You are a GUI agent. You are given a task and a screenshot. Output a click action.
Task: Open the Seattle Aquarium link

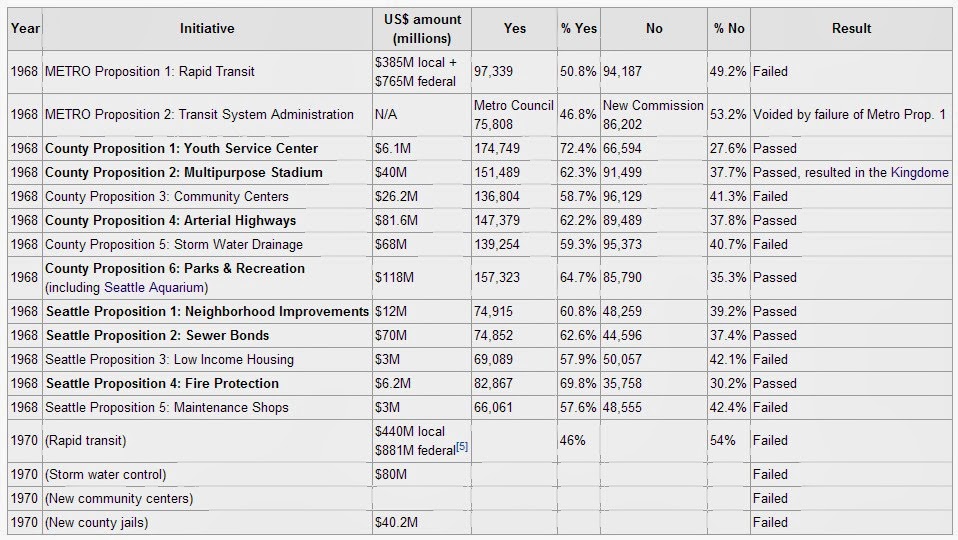(x=155, y=287)
